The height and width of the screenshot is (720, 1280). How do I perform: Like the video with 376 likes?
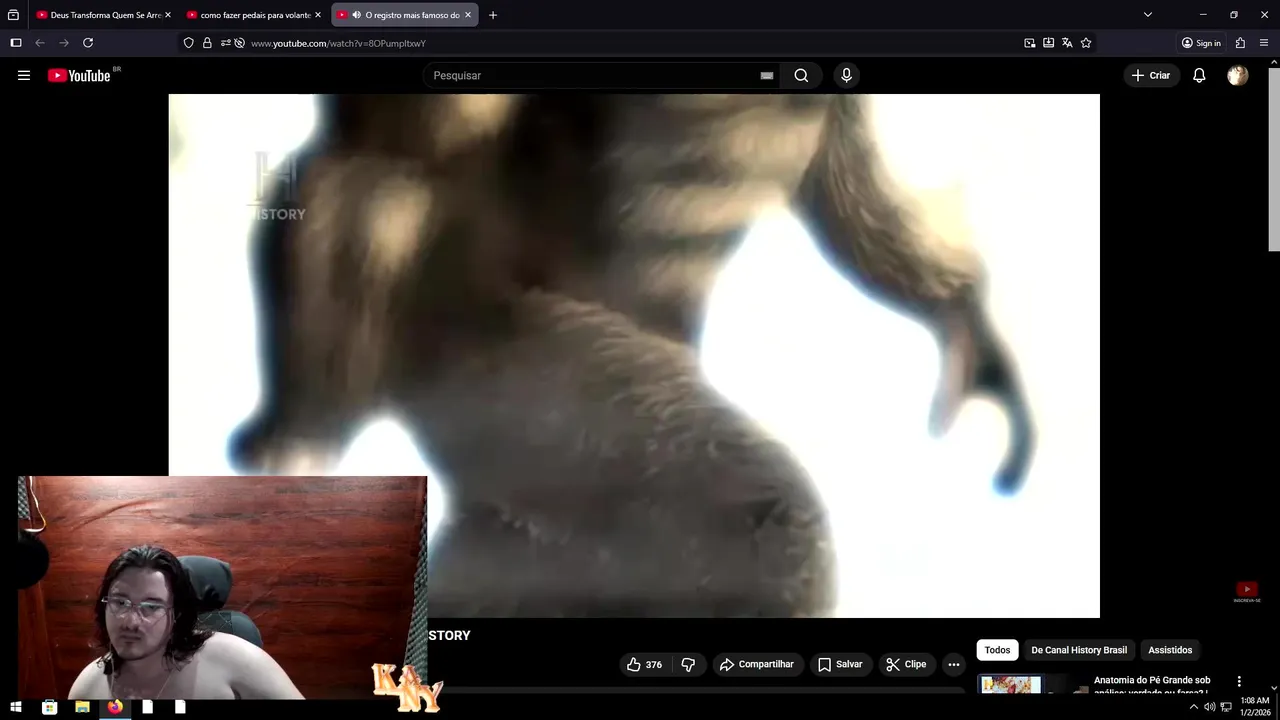tap(644, 664)
